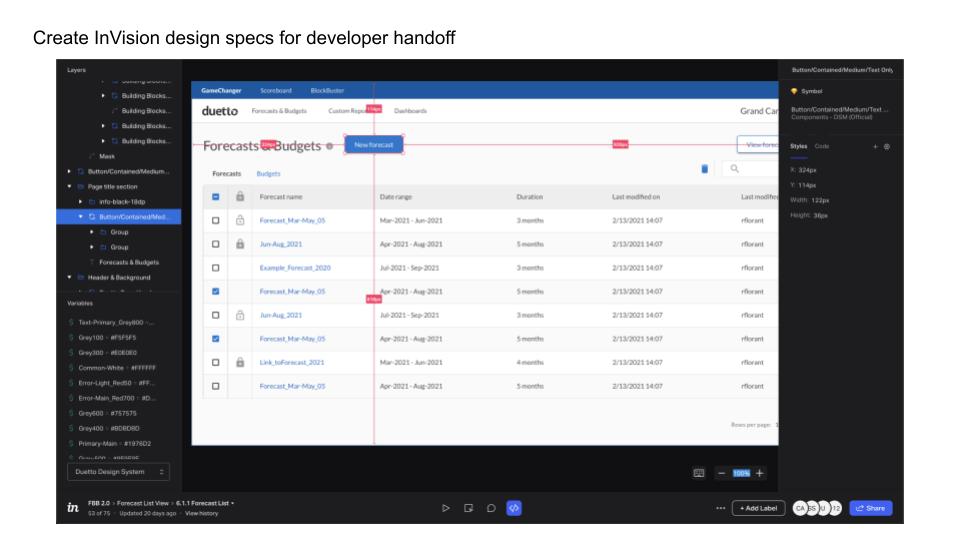Expand the info-black-18dp layer
Image resolution: width=960 pixels, height=540 pixels.
[x=80, y=202]
